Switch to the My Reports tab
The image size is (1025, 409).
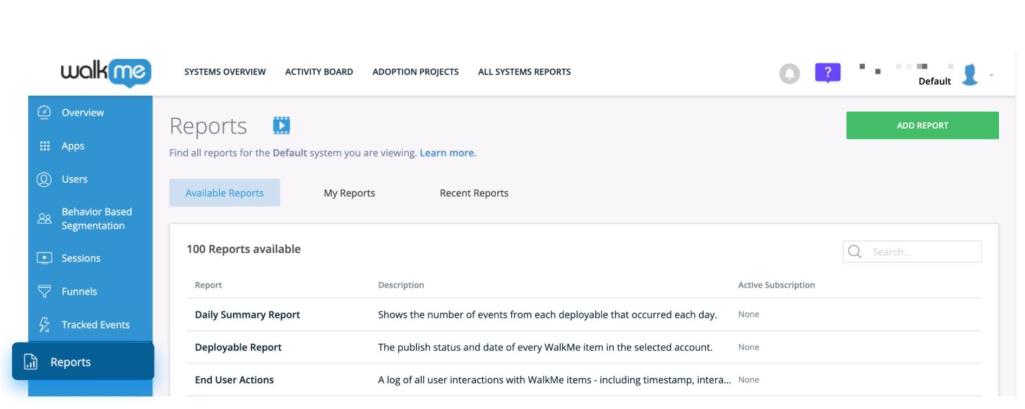click(x=349, y=193)
